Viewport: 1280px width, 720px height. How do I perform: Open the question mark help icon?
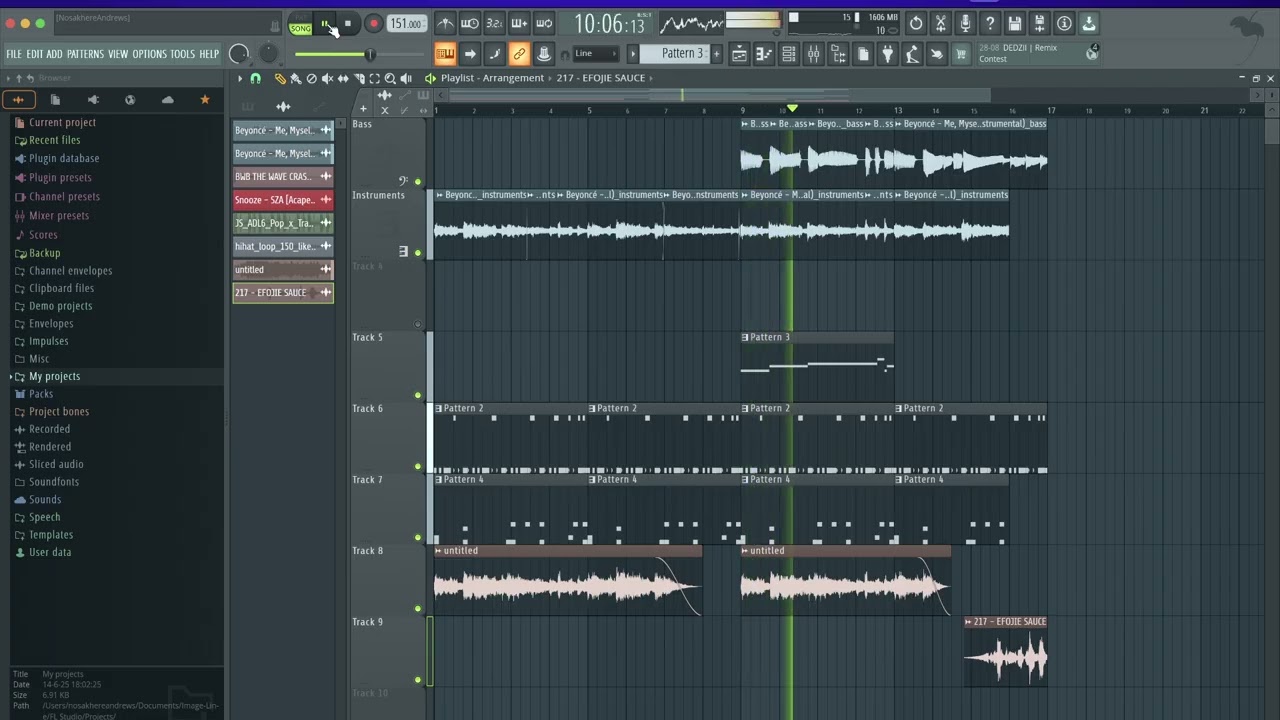point(990,24)
